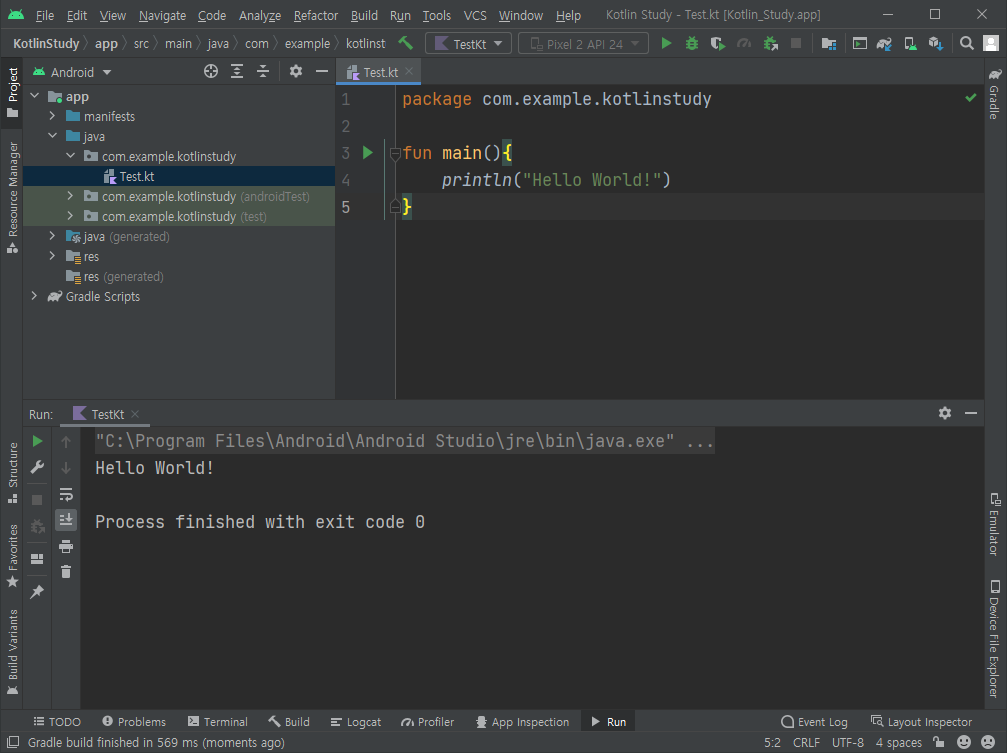Viewport: 1007px width, 753px height.
Task: Run the TestKt configuration from main toolbar
Action: pos(666,43)
